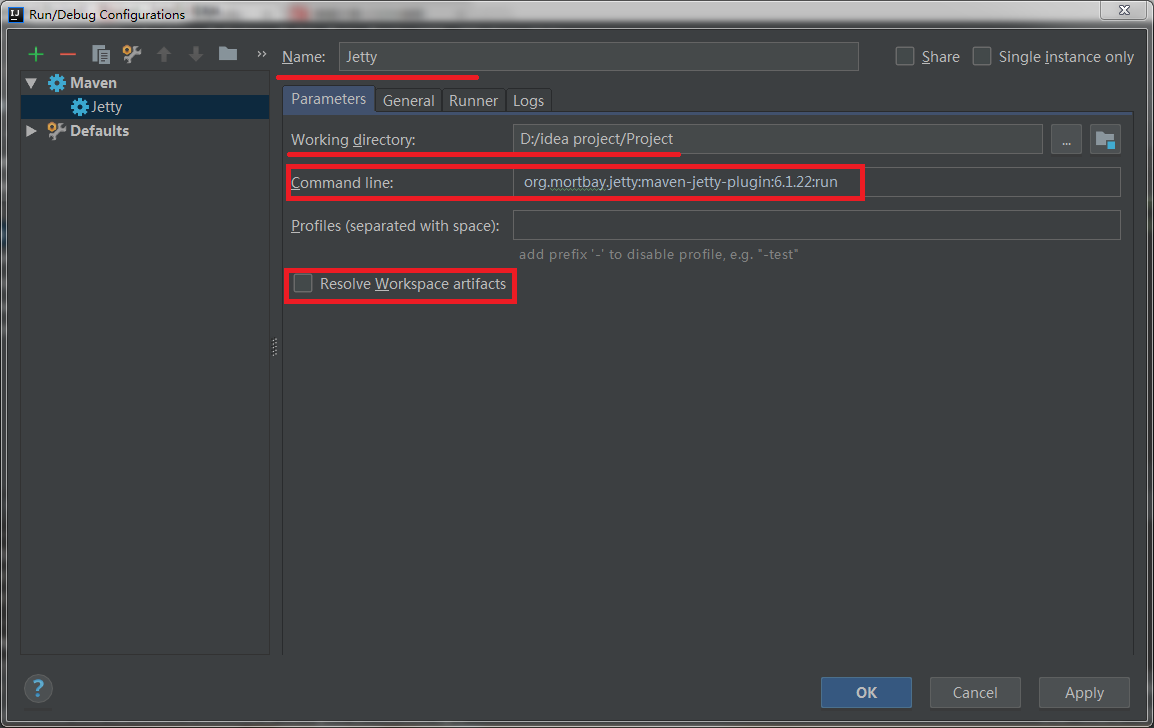Click the splitter grip between the panels
Image resolution: width=1154 pixels, height=728 pixels.
[275, 347]
